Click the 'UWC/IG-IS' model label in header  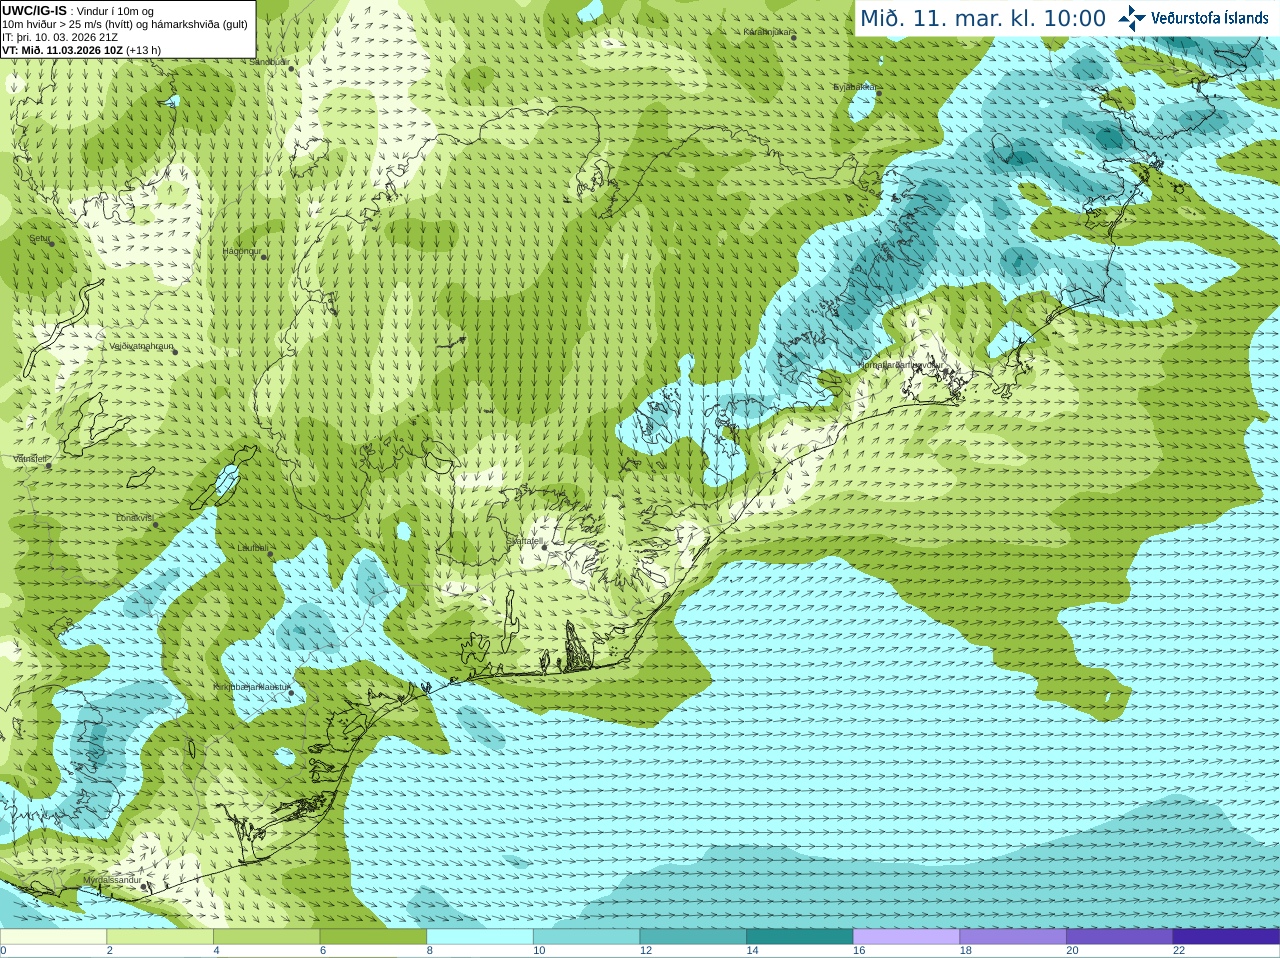point(34,10)
